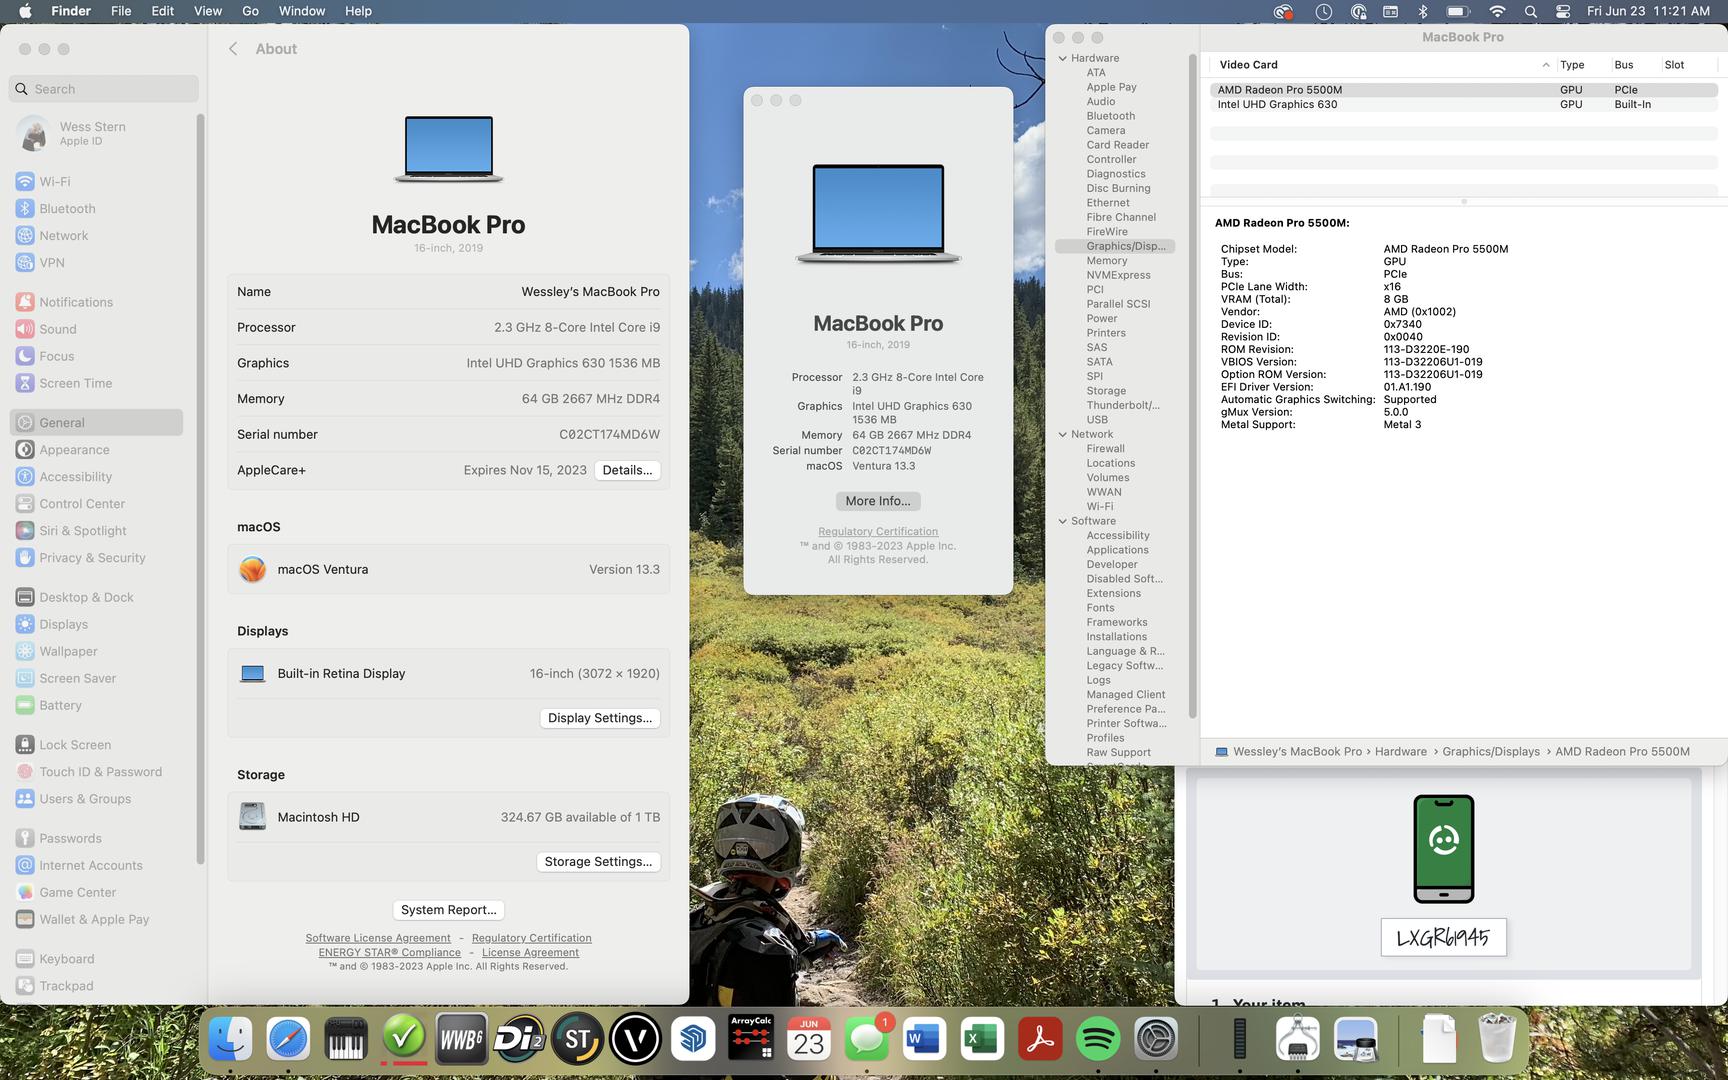Collapse the Software section in System Information

click(x=1063, y=521)
